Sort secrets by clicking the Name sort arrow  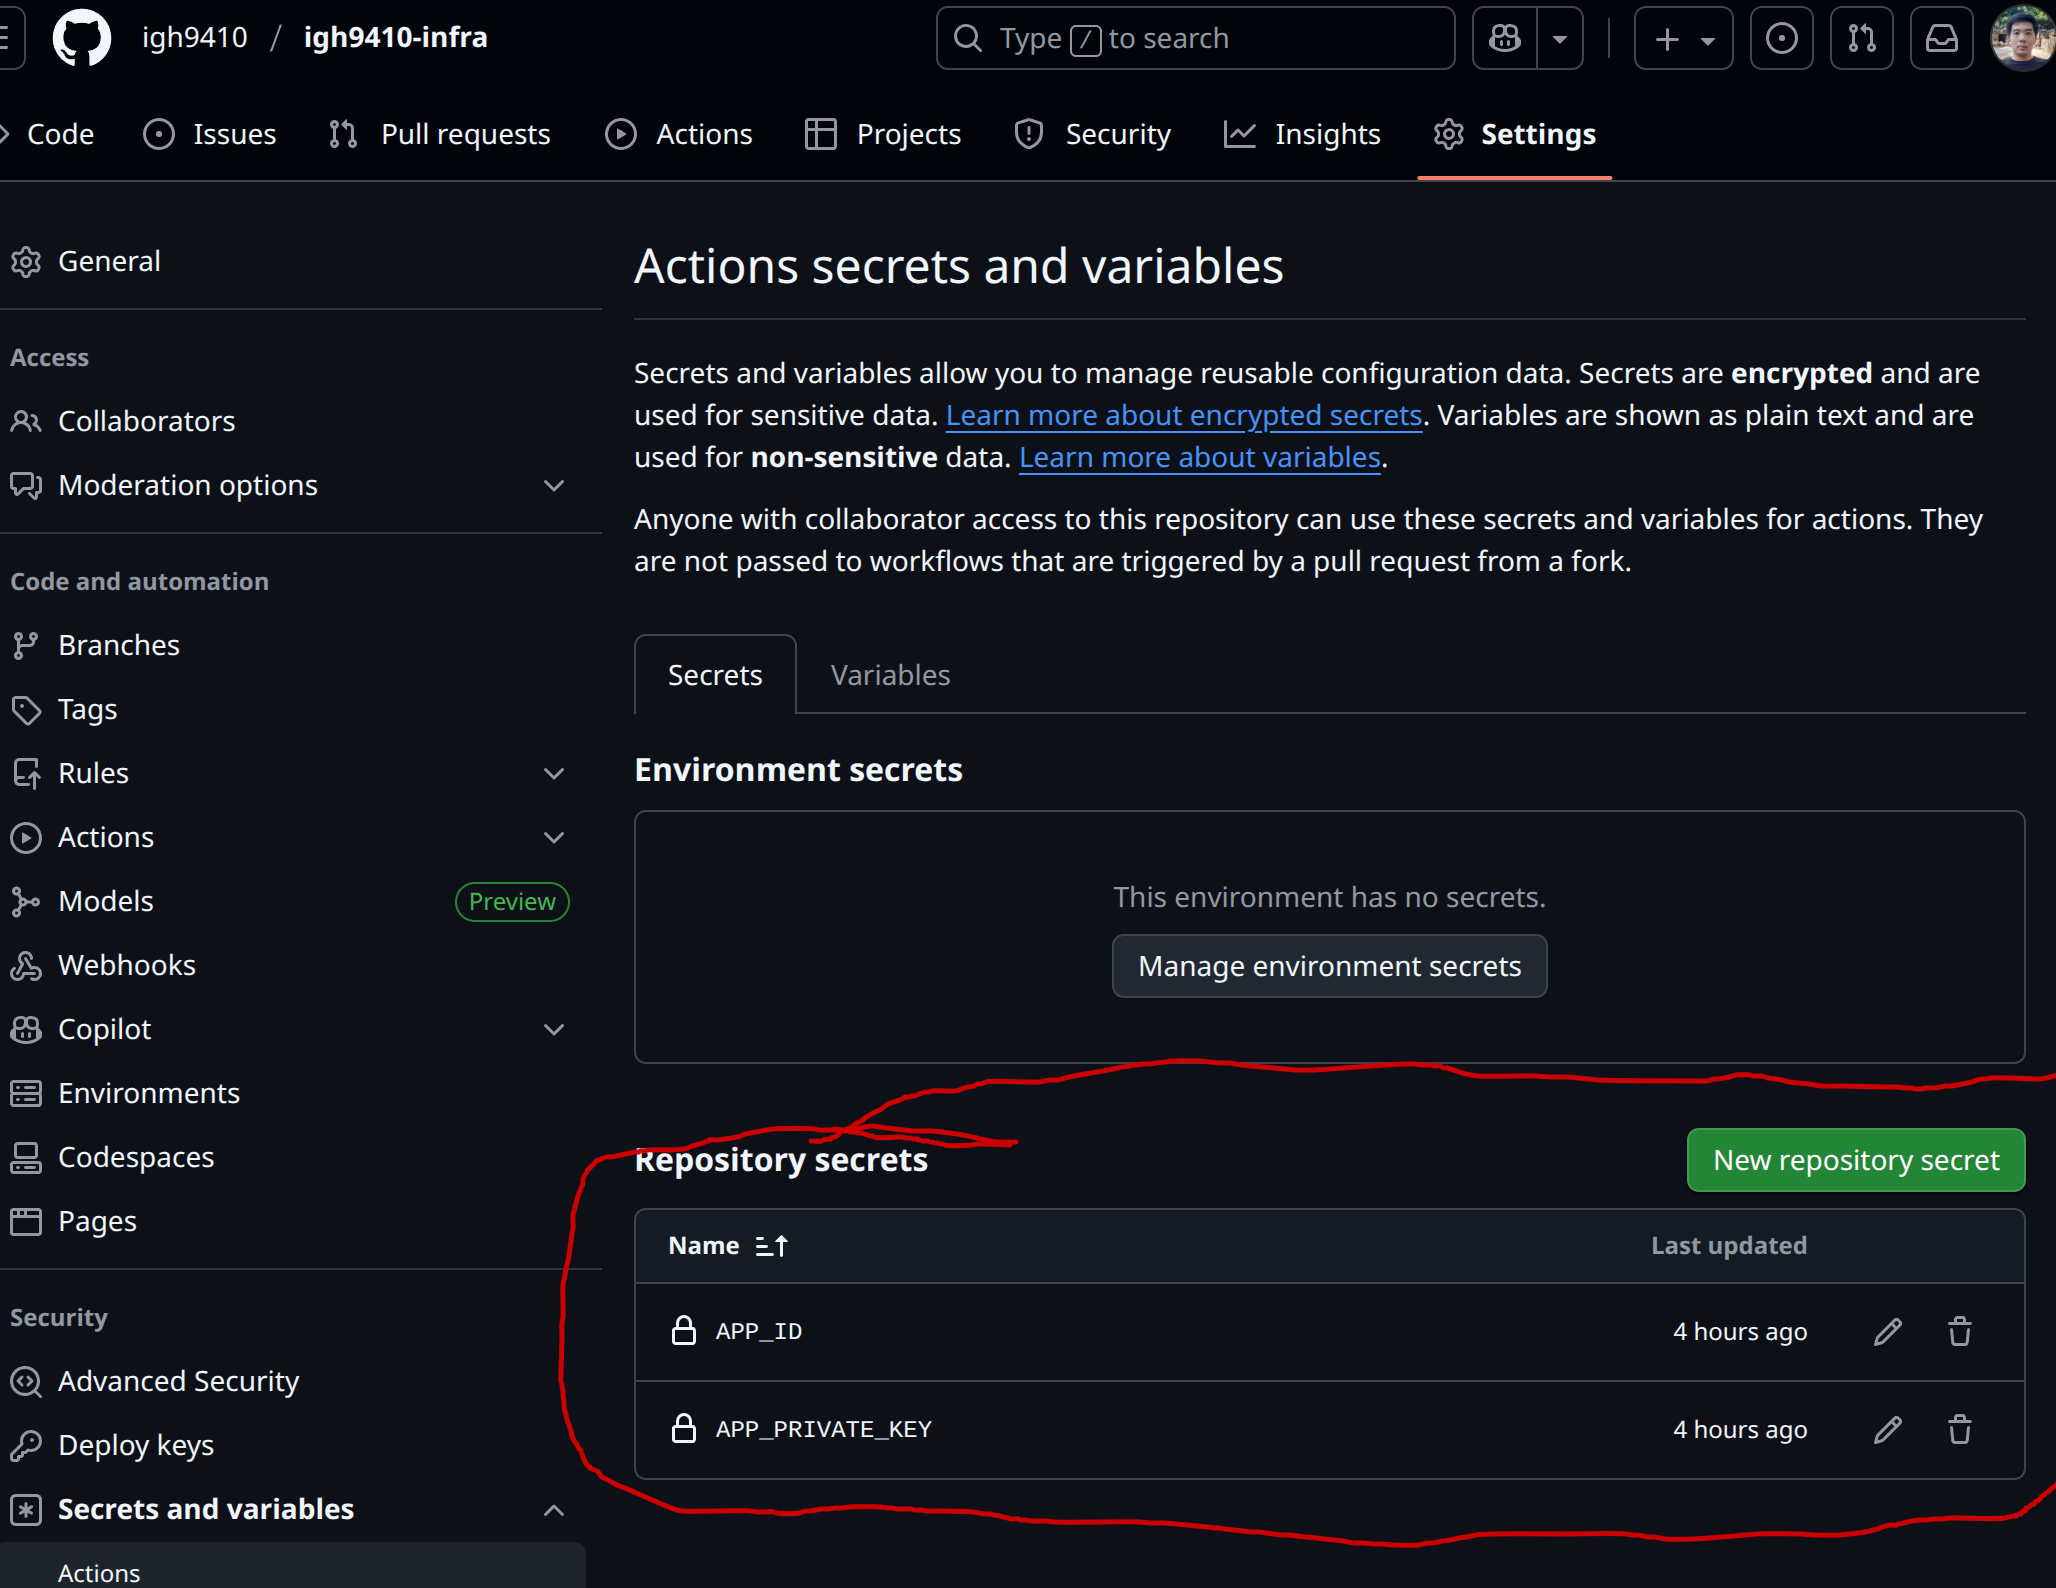(x=771, y=1246)
